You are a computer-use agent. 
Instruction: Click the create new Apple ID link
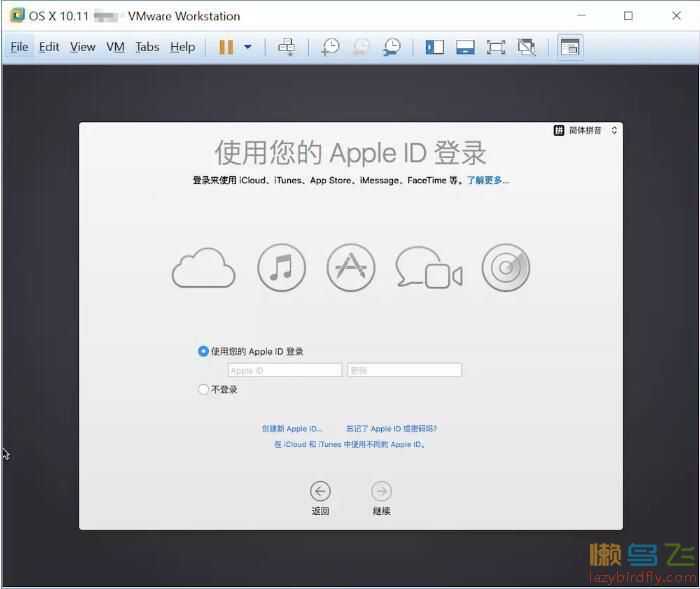pos(292,429)
